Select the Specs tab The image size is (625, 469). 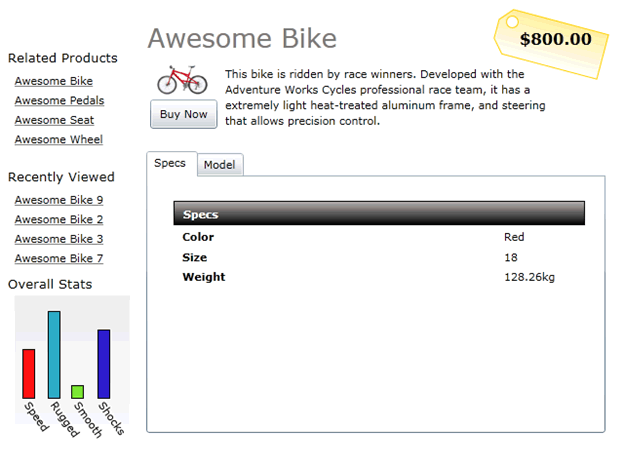[x=170, y=163]
